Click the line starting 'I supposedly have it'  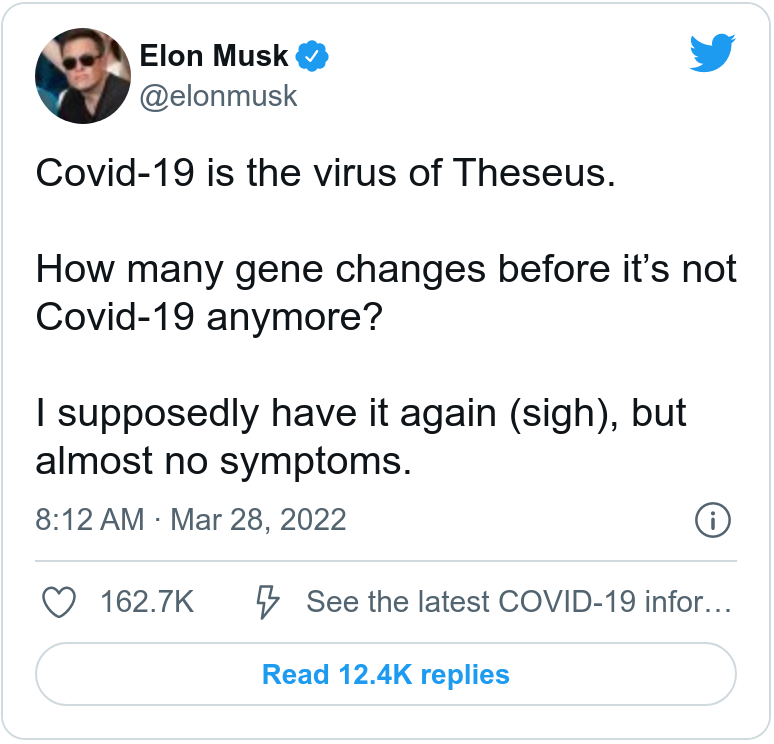(x=361, y=413)
